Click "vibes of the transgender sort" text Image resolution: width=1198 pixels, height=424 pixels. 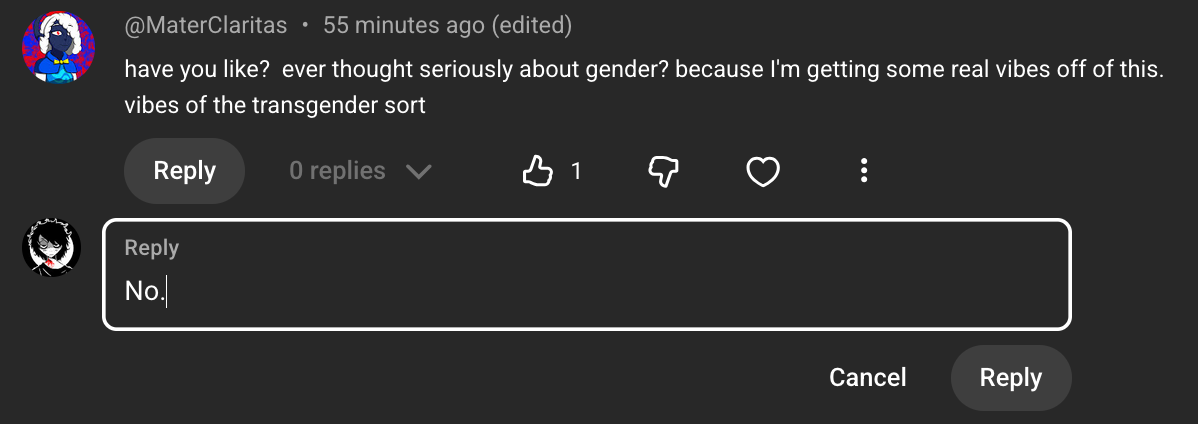coord(275,105)
